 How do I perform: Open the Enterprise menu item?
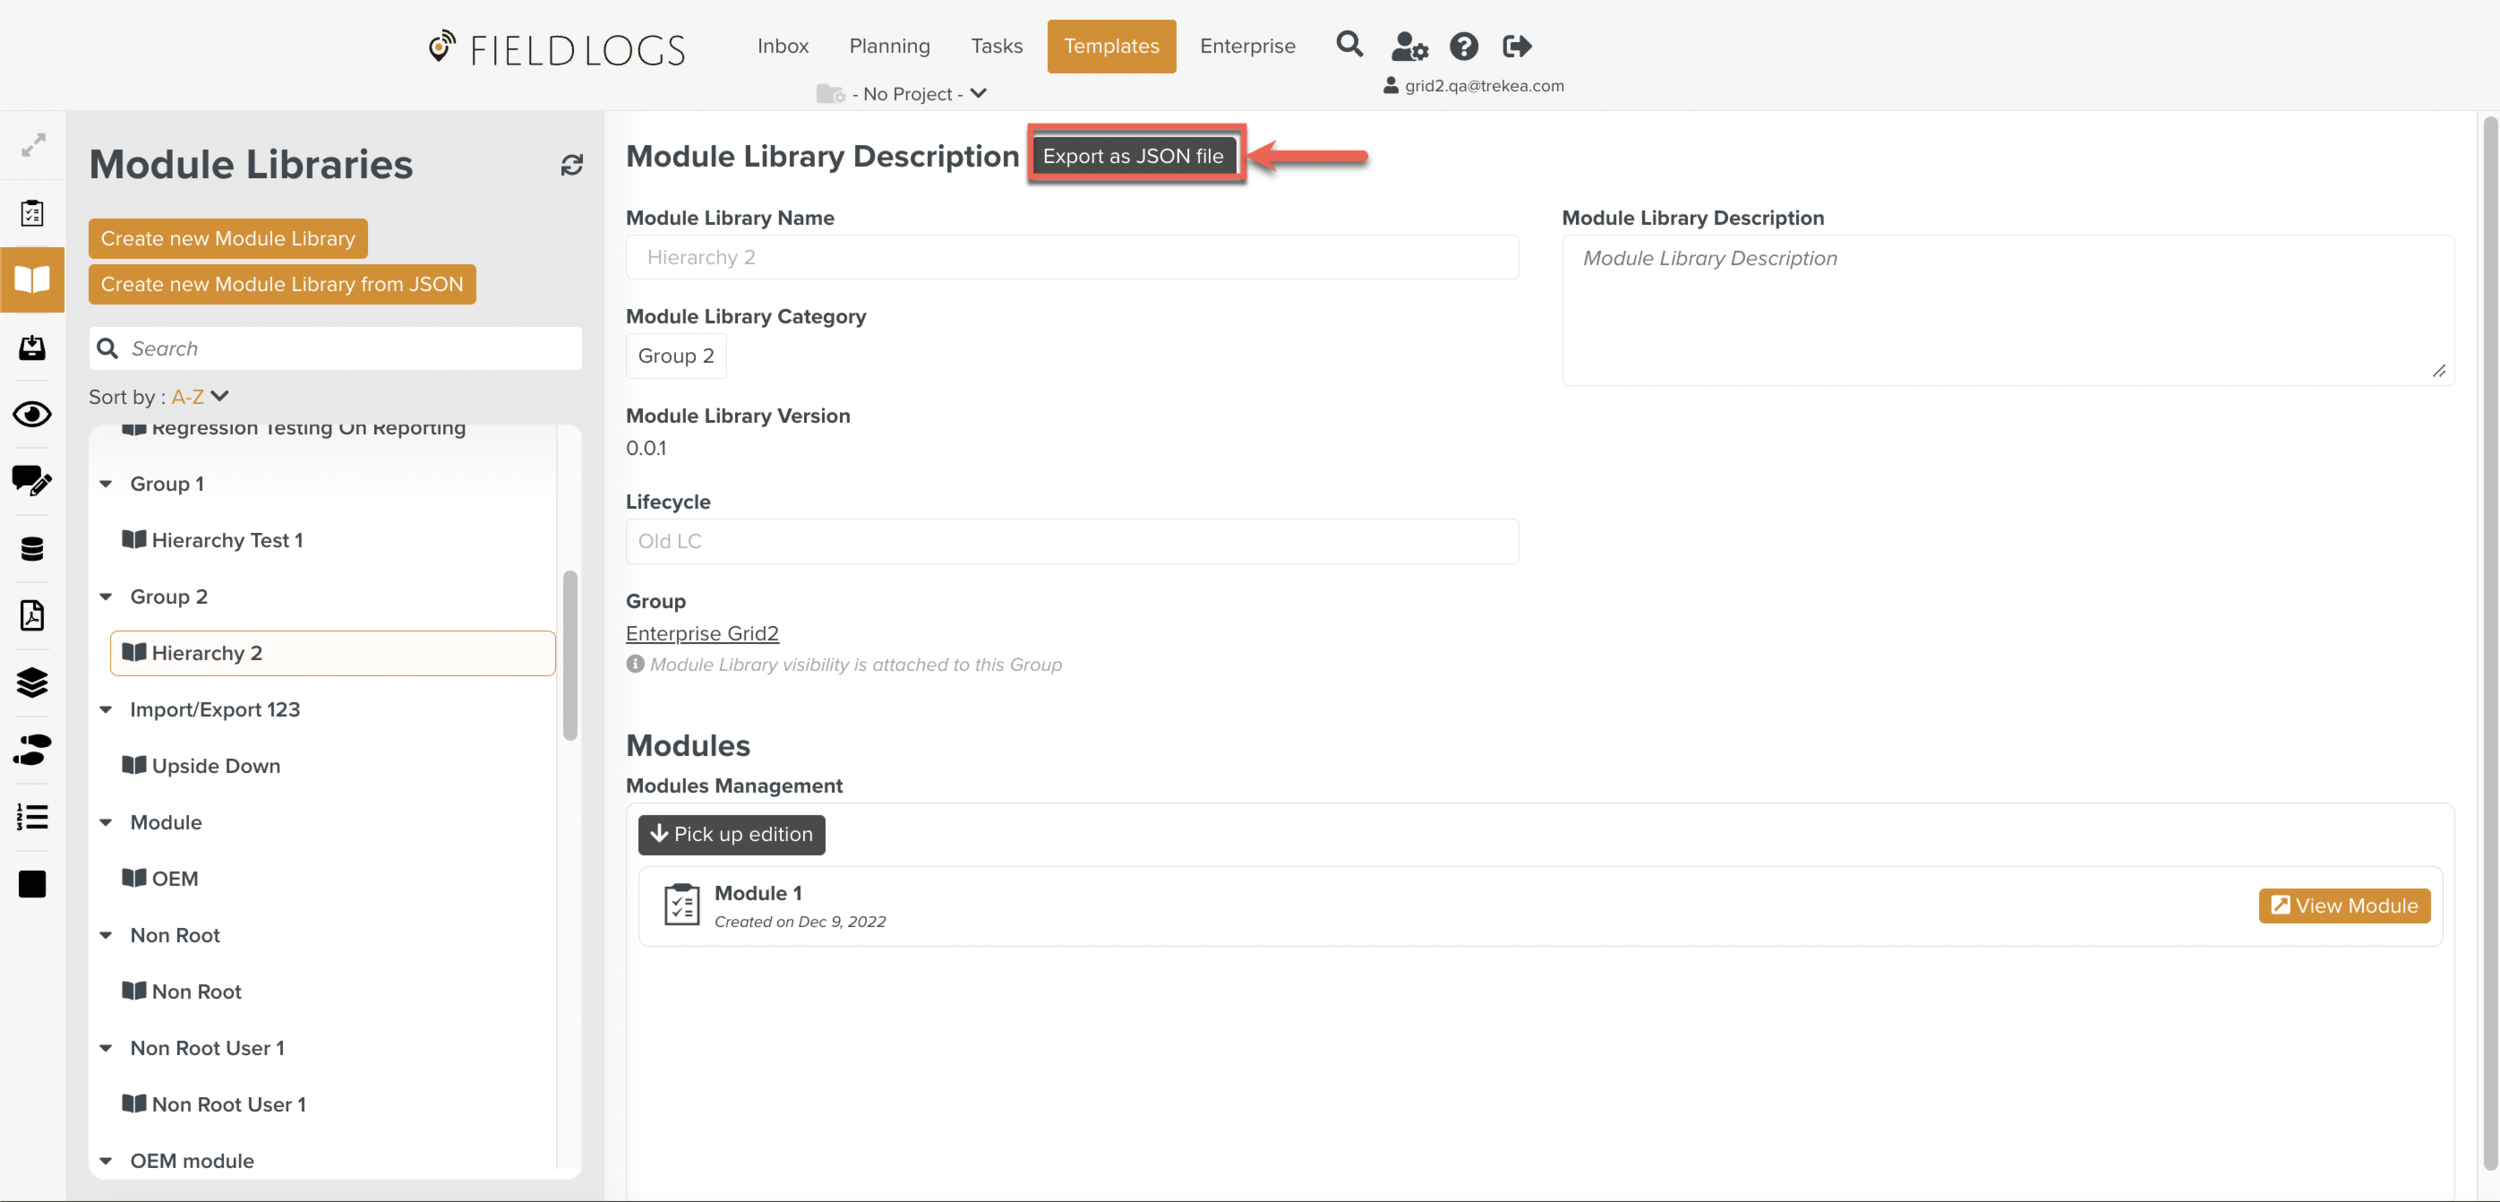click(x=1247, y=45)
